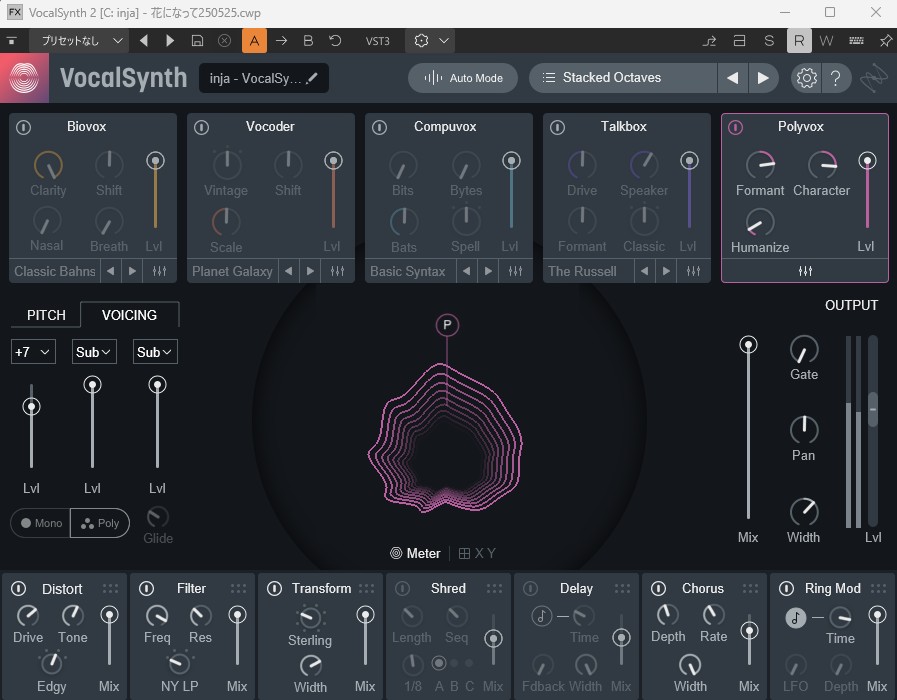Click the undo arrow in host toolbar

coord(336,41)
